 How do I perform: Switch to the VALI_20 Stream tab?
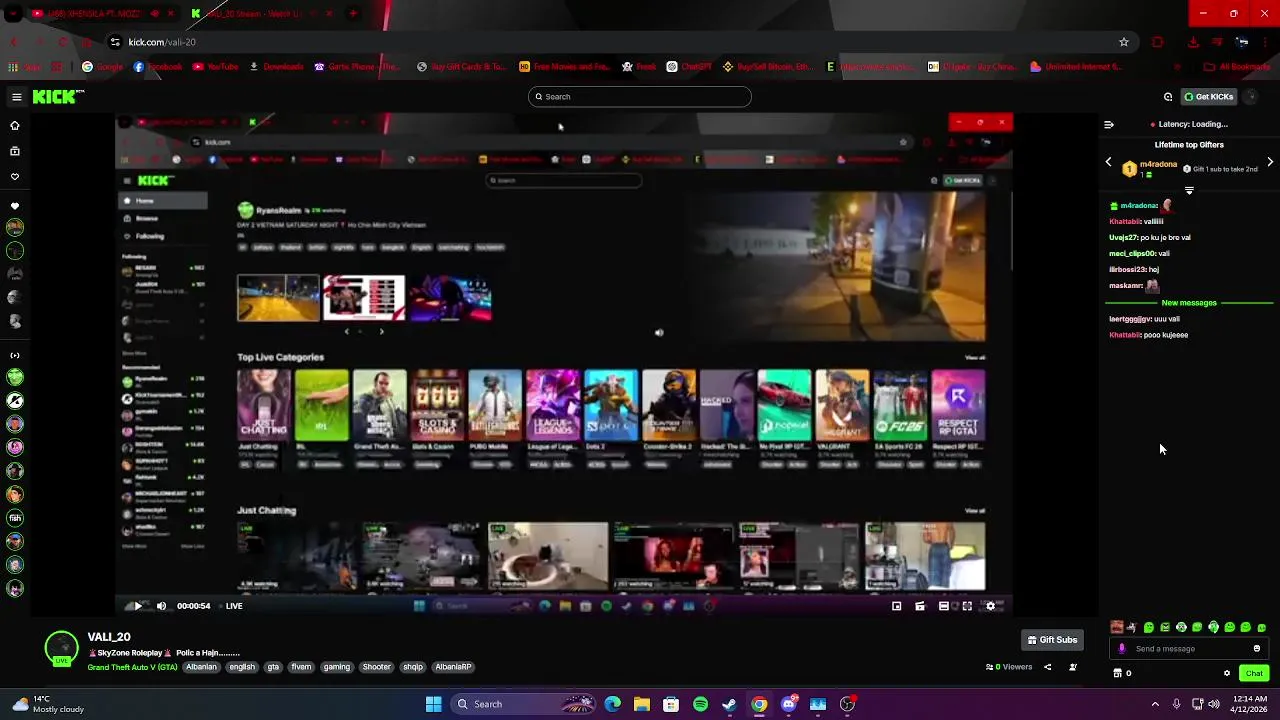[x=258, y=14]
